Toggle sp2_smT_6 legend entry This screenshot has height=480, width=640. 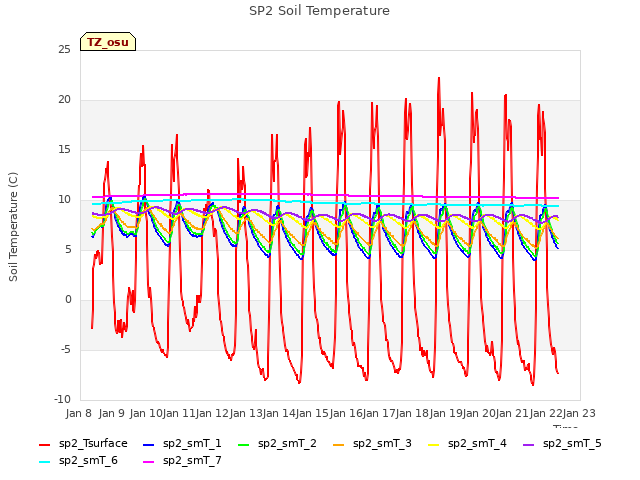click(x=78, y=461)
